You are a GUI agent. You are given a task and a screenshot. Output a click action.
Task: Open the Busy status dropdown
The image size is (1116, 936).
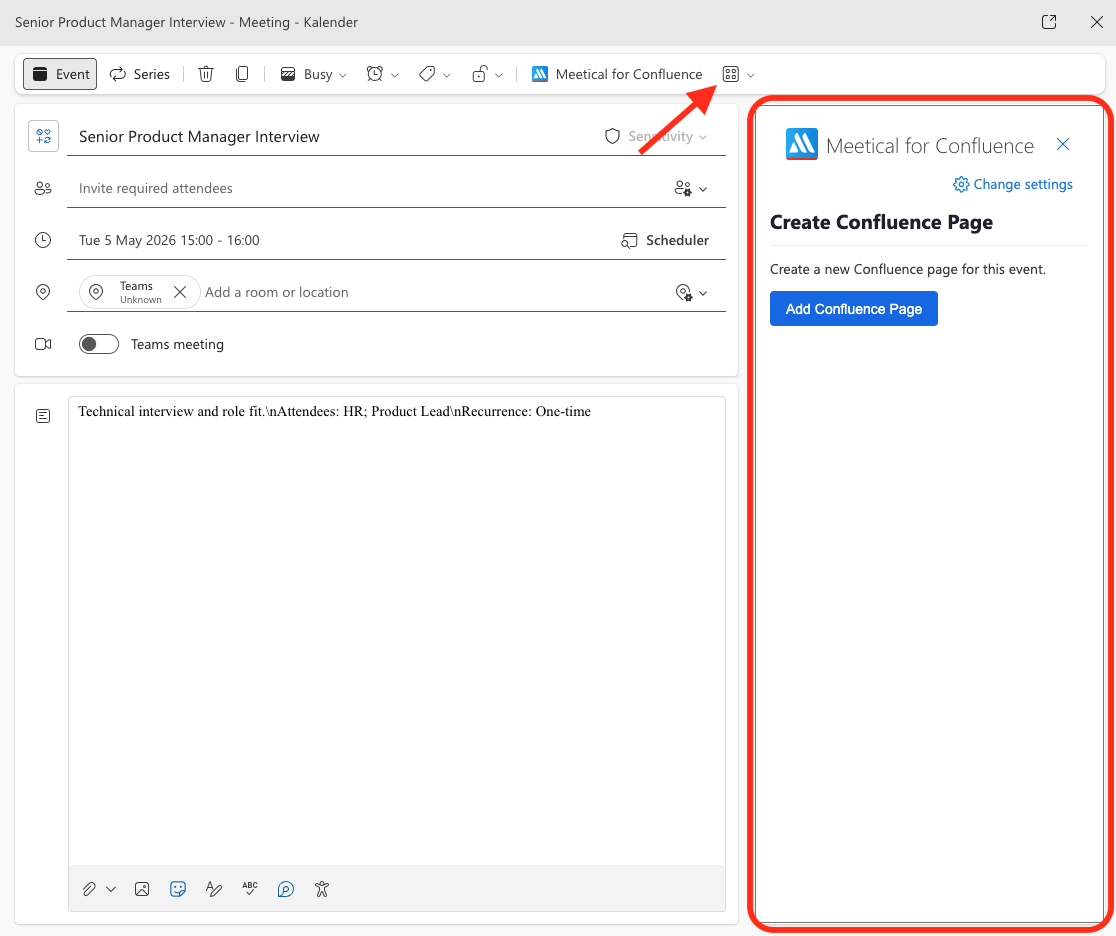[x=313, y=74]
